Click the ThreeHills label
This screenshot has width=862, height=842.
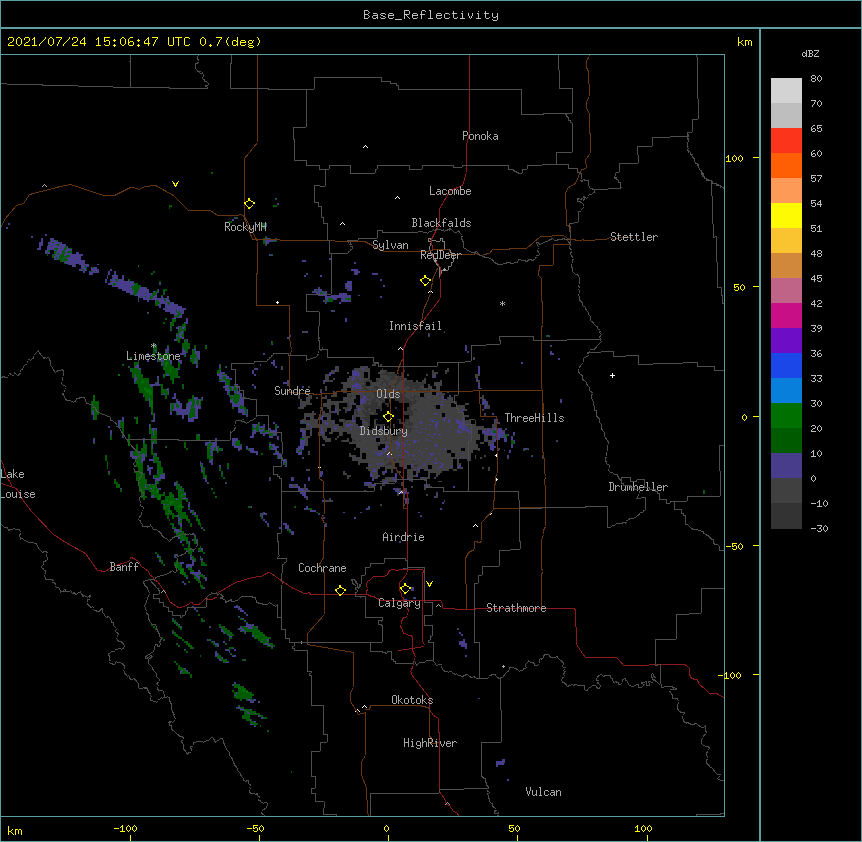click(534, 418)
